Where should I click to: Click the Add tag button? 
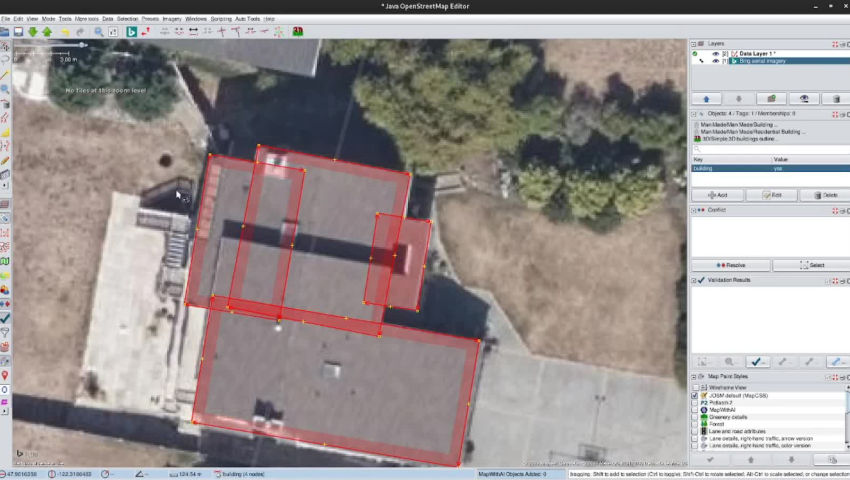[x=717, y=195]
